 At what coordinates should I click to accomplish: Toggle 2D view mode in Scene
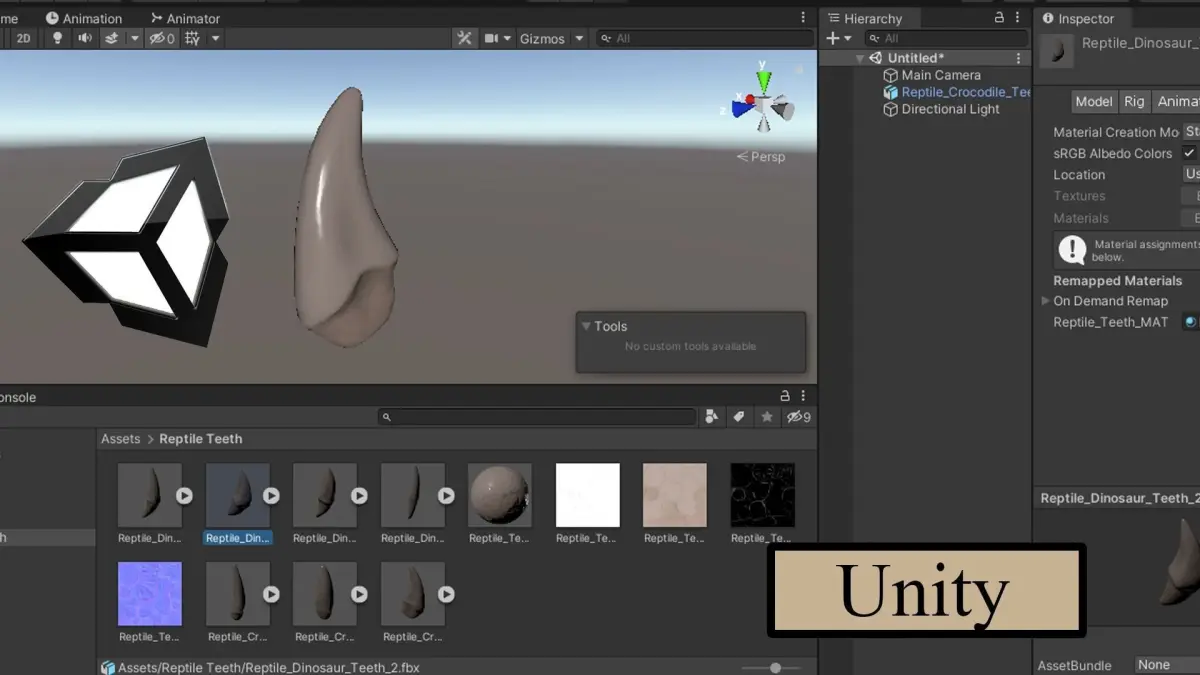[23, 38]
